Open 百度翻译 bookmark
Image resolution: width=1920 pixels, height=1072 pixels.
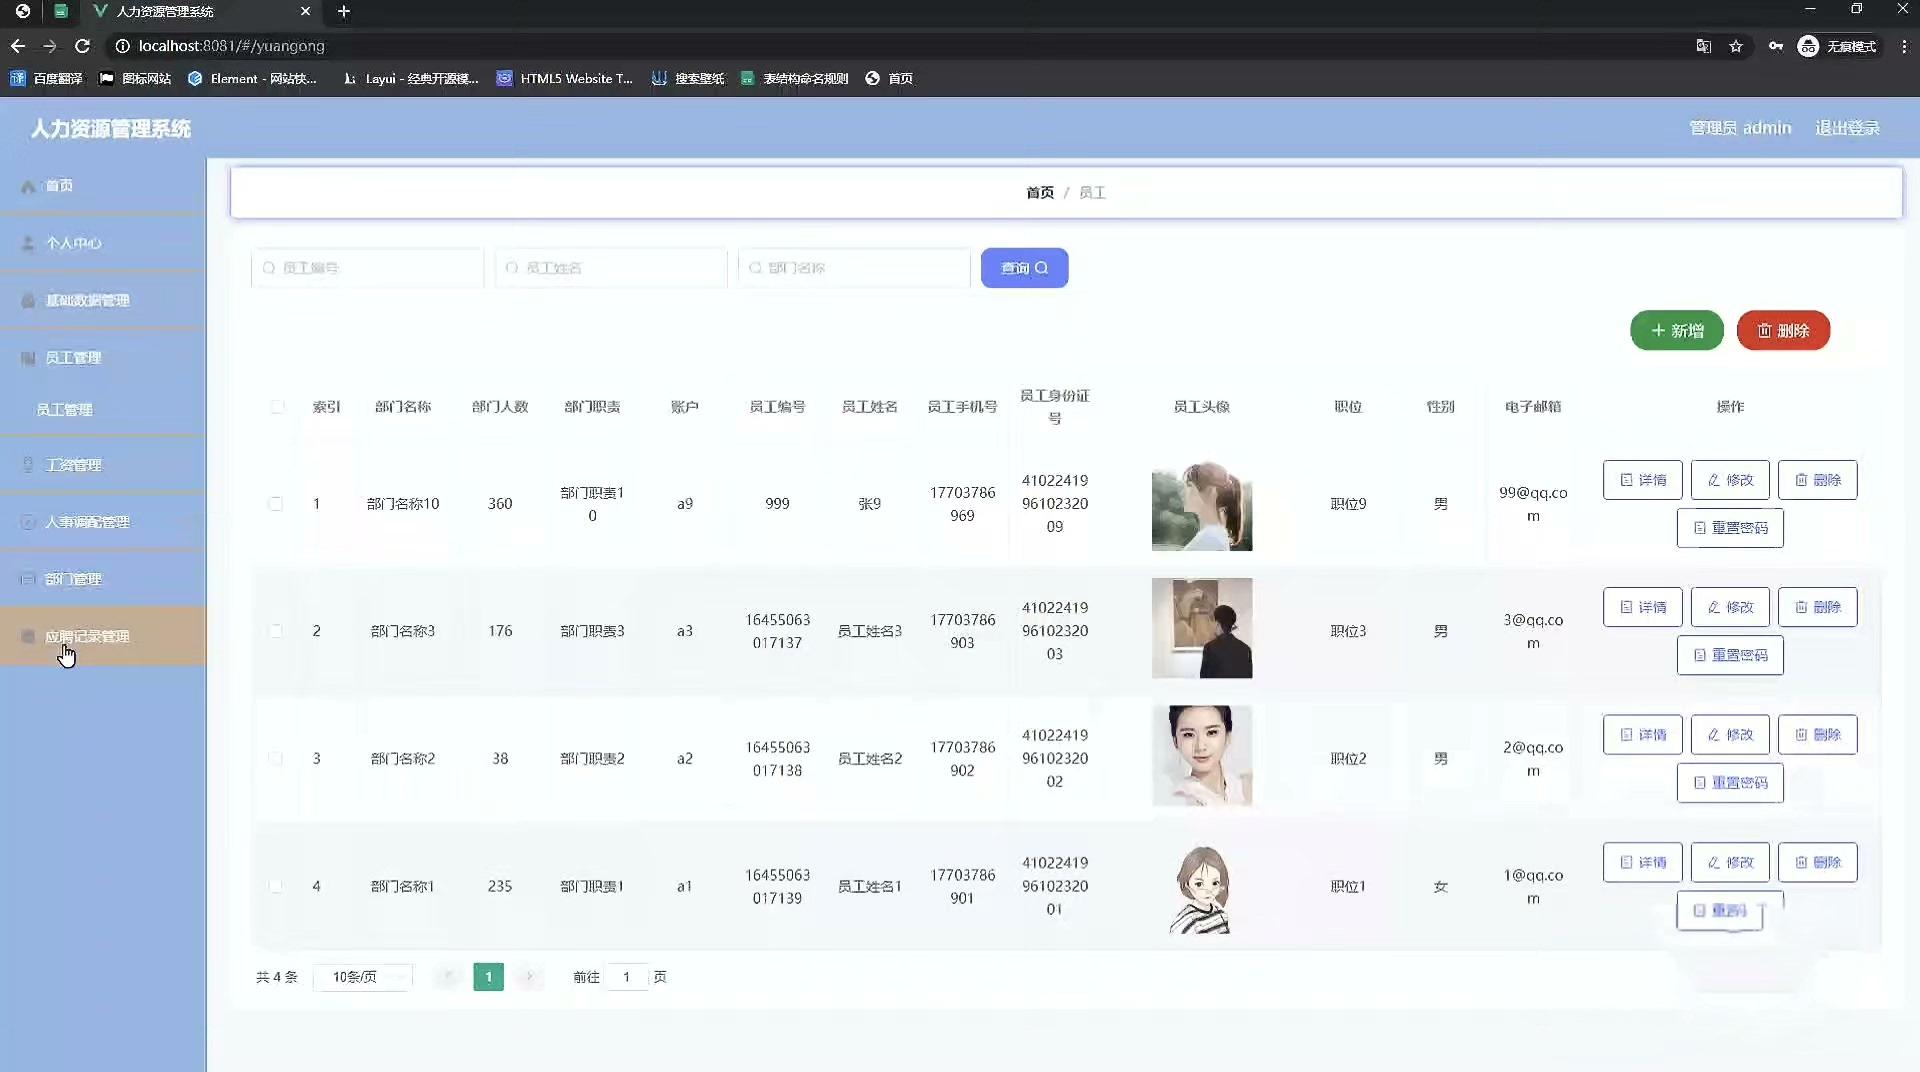(47, 78)
